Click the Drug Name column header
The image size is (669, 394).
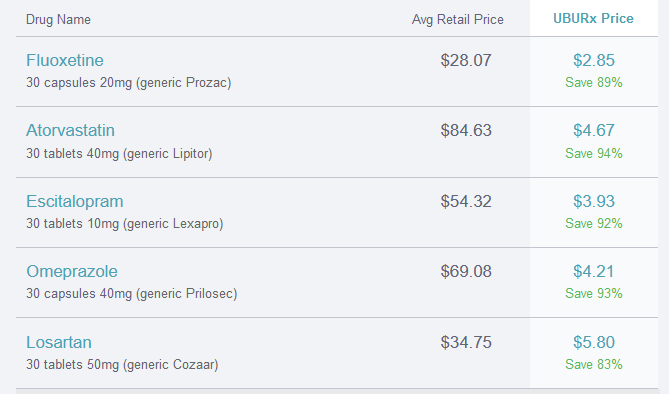point(58,19)
